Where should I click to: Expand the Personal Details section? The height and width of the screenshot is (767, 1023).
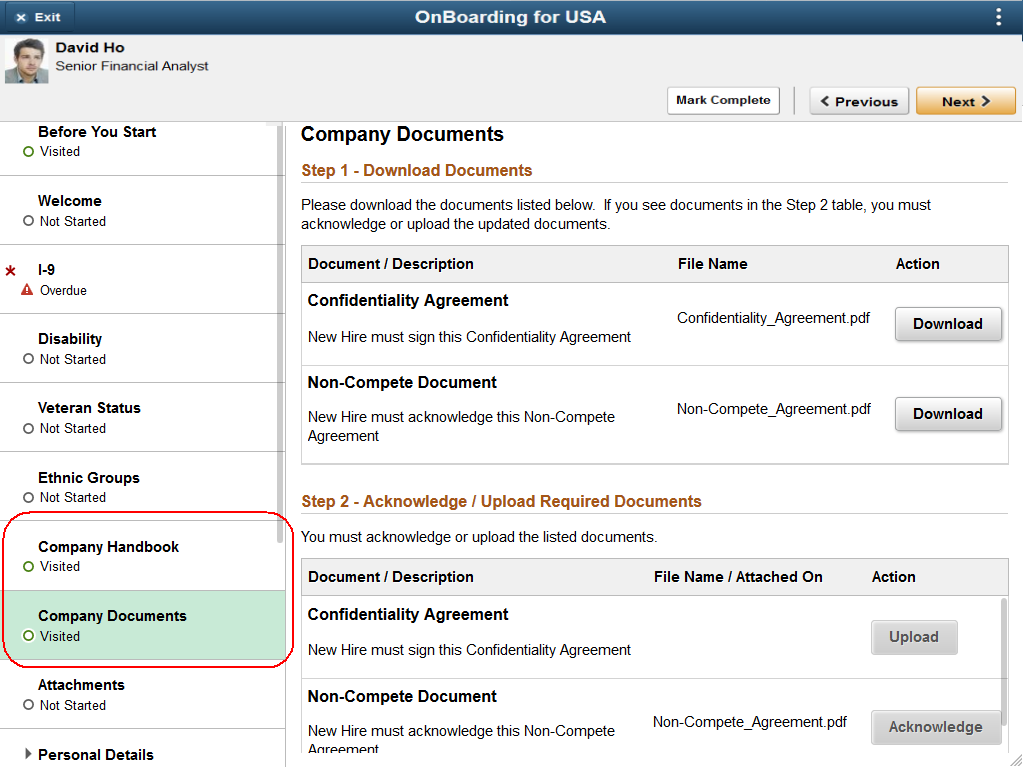click(x=28, y=754)
